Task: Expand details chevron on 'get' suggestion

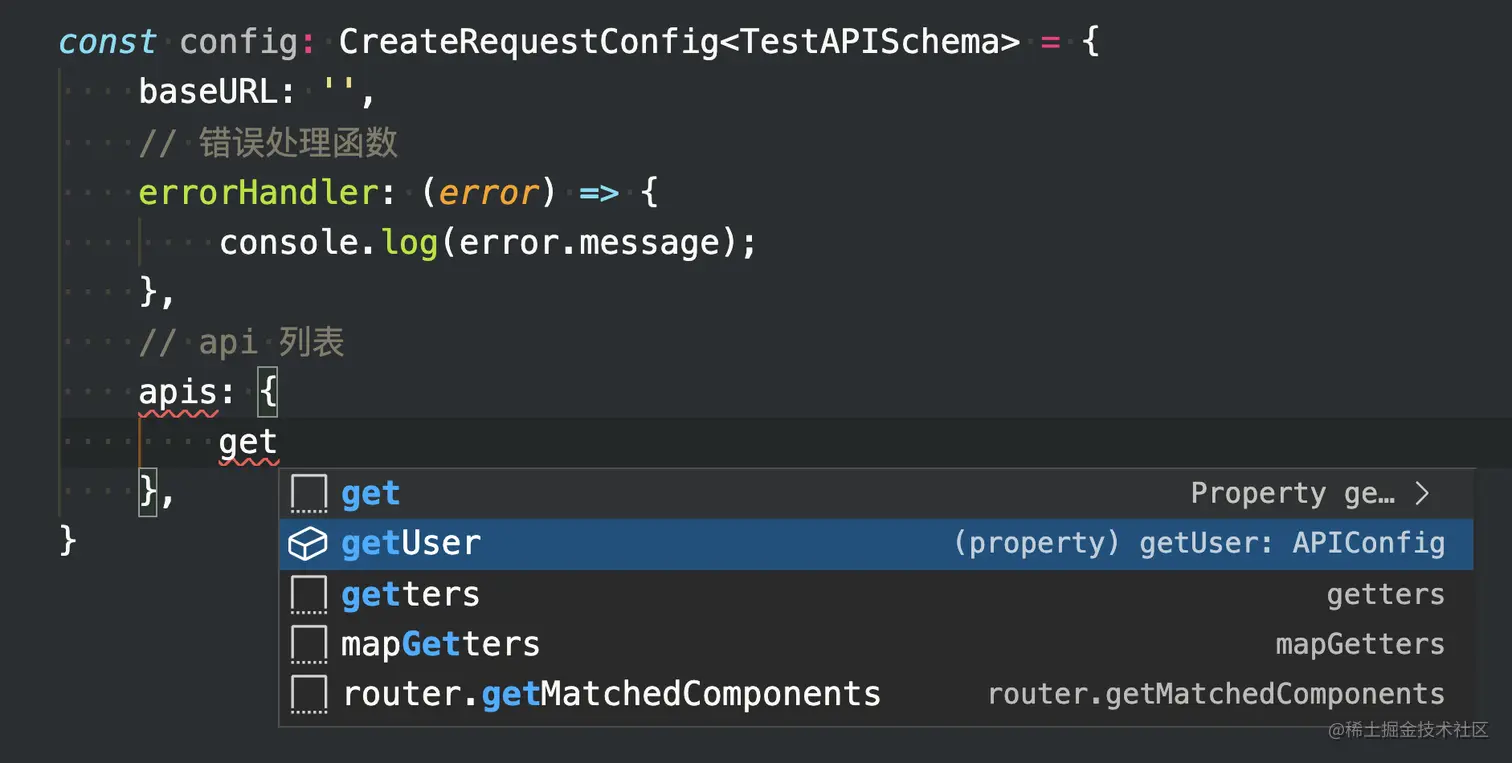Action: click(1423, 493)
